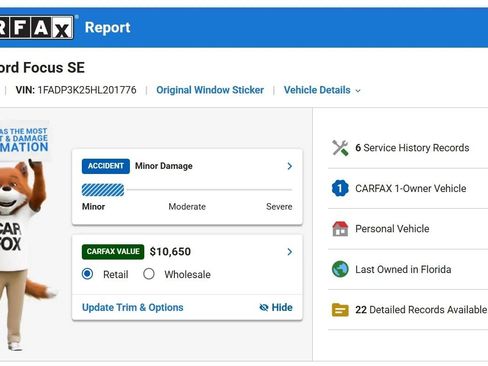Click the crossed-eye icon beside Hide
Image resolution: width=488 pixels, height=366 pixels.
pyautogui.click(x=264, y=307)
